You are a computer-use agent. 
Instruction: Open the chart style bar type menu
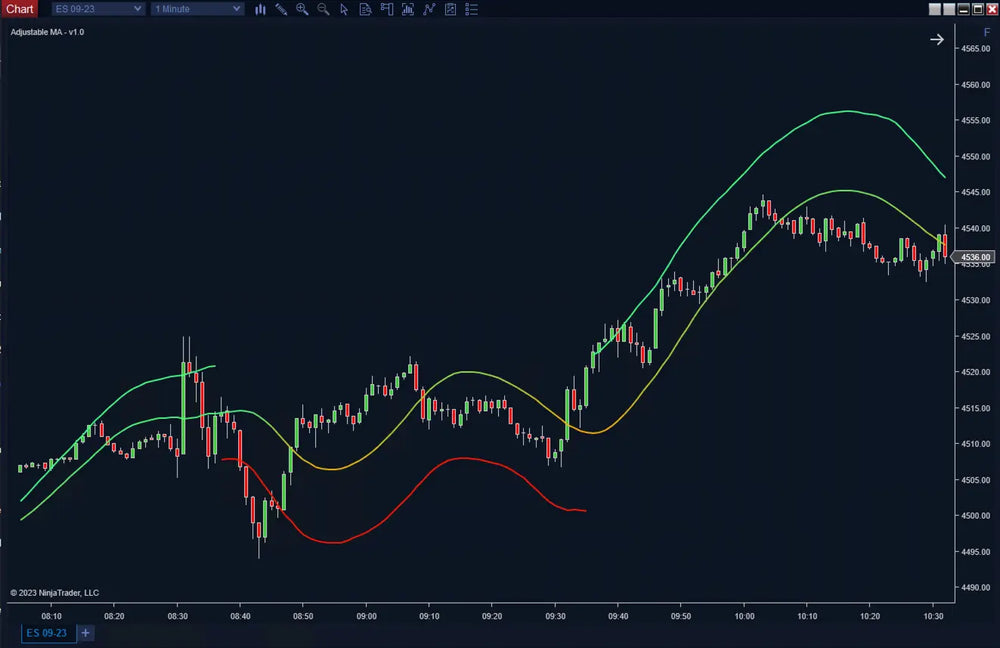(260, 9)
